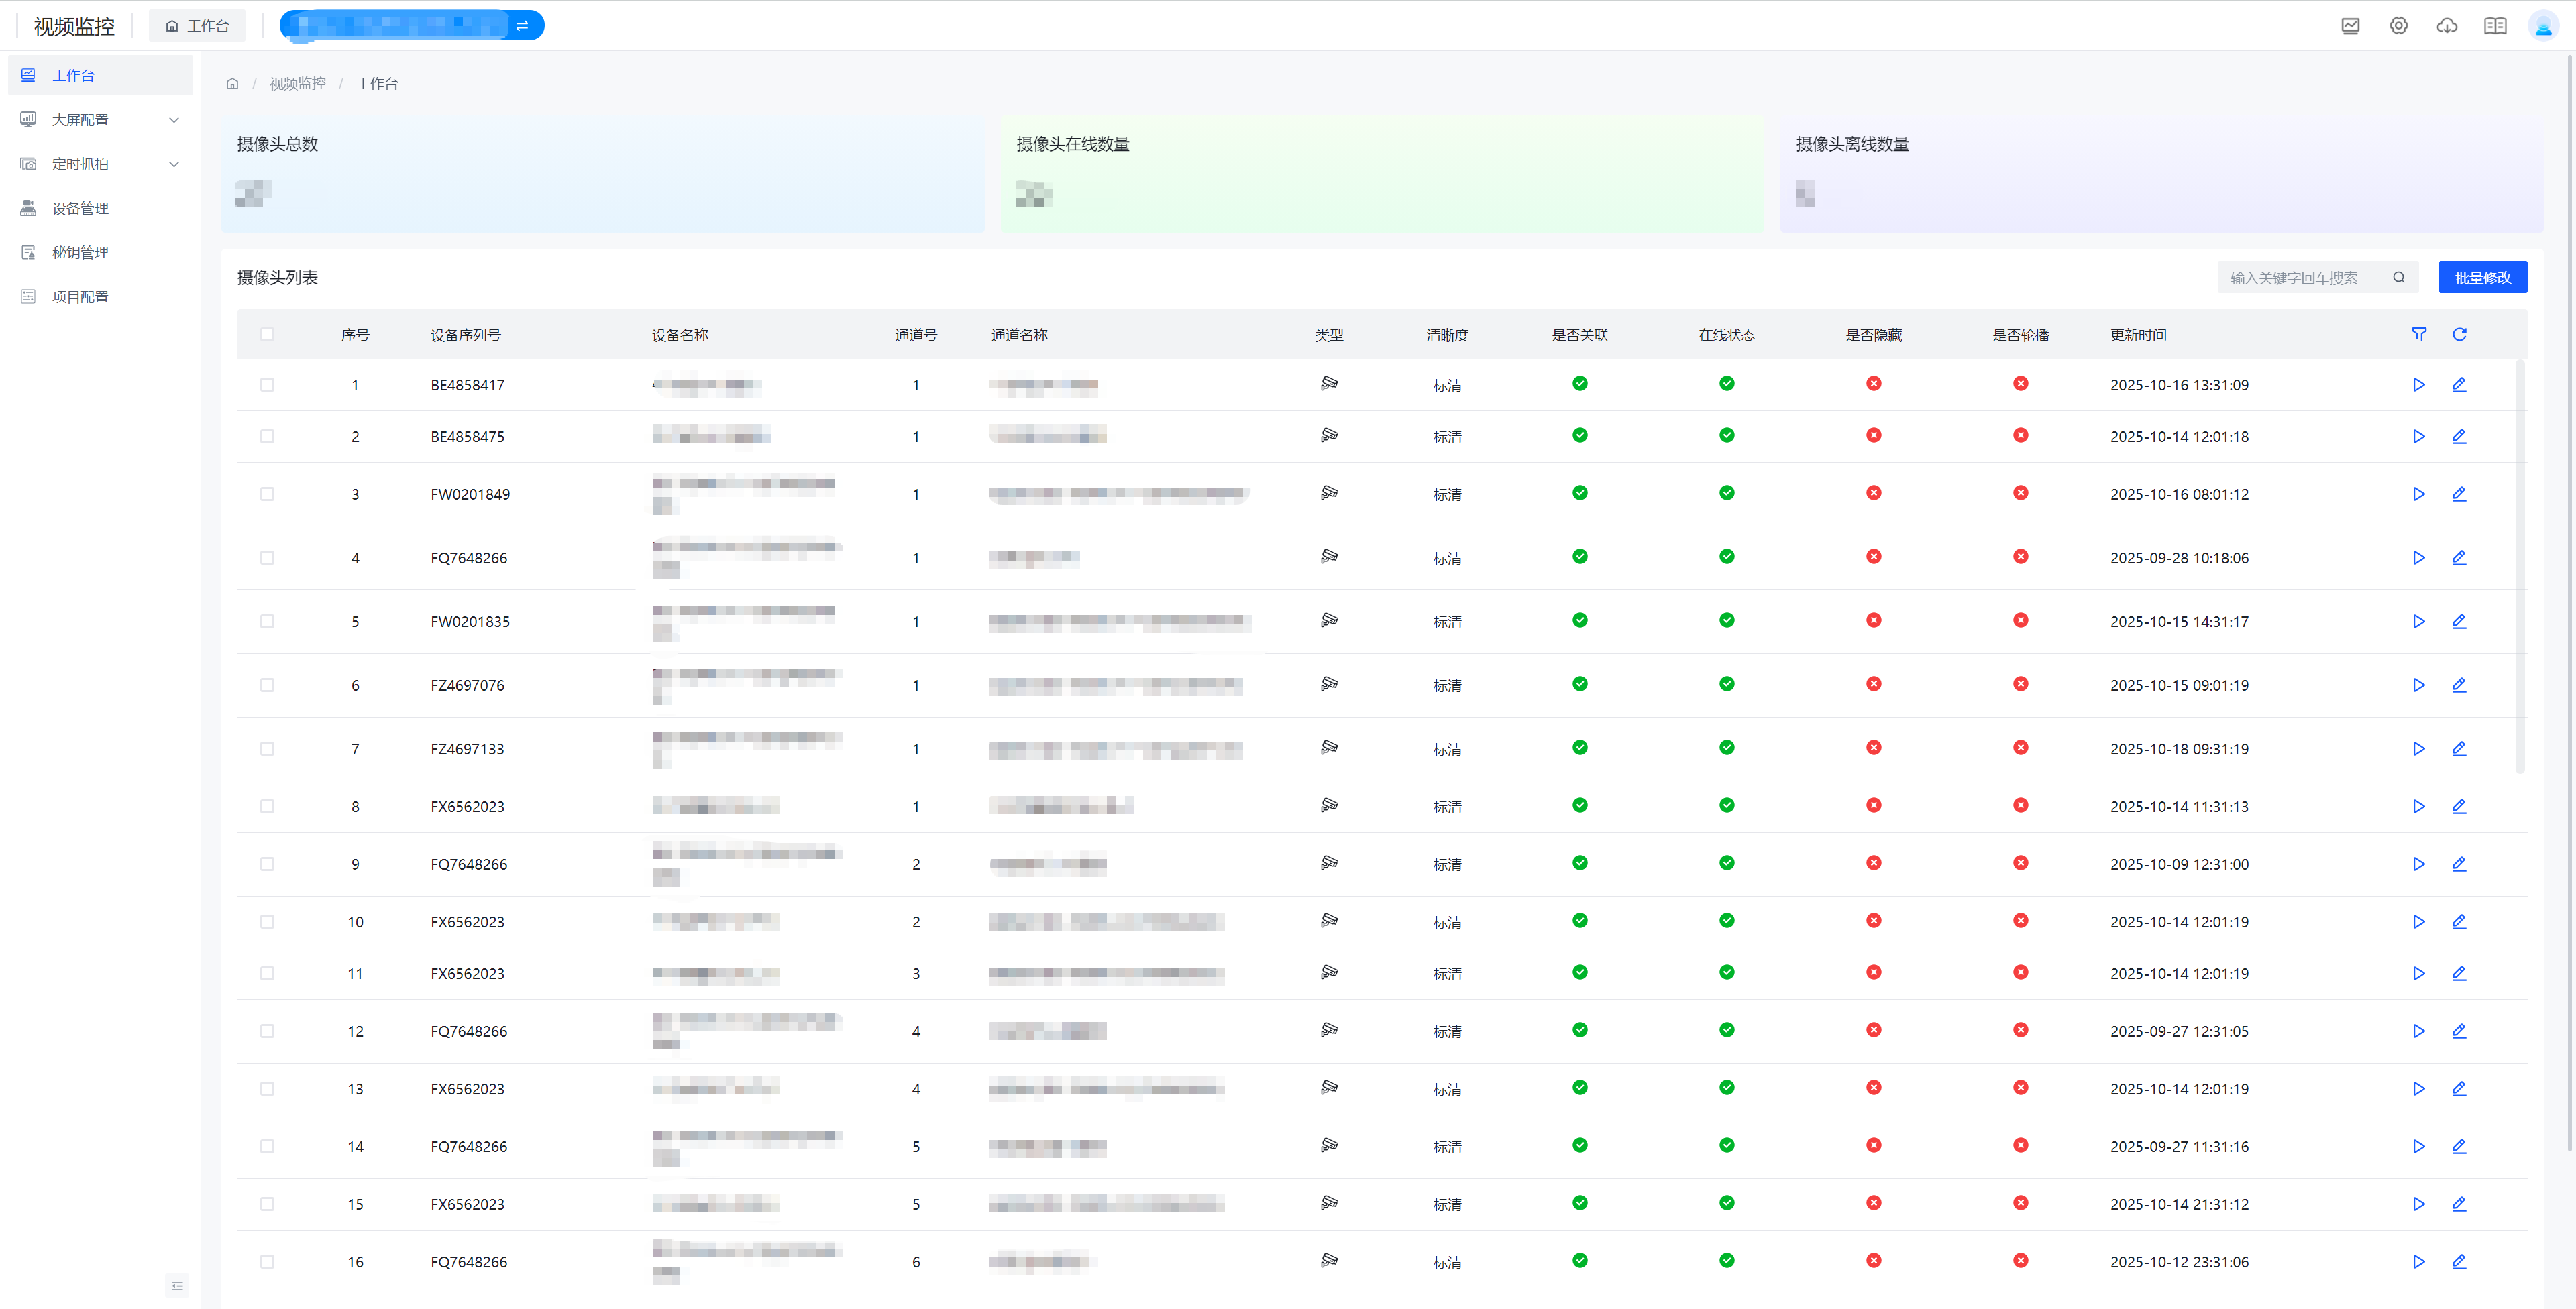Expand the 定时抓拍 sidebar menu
This screenshot has width=2576, height=1309.
(100, 164)
